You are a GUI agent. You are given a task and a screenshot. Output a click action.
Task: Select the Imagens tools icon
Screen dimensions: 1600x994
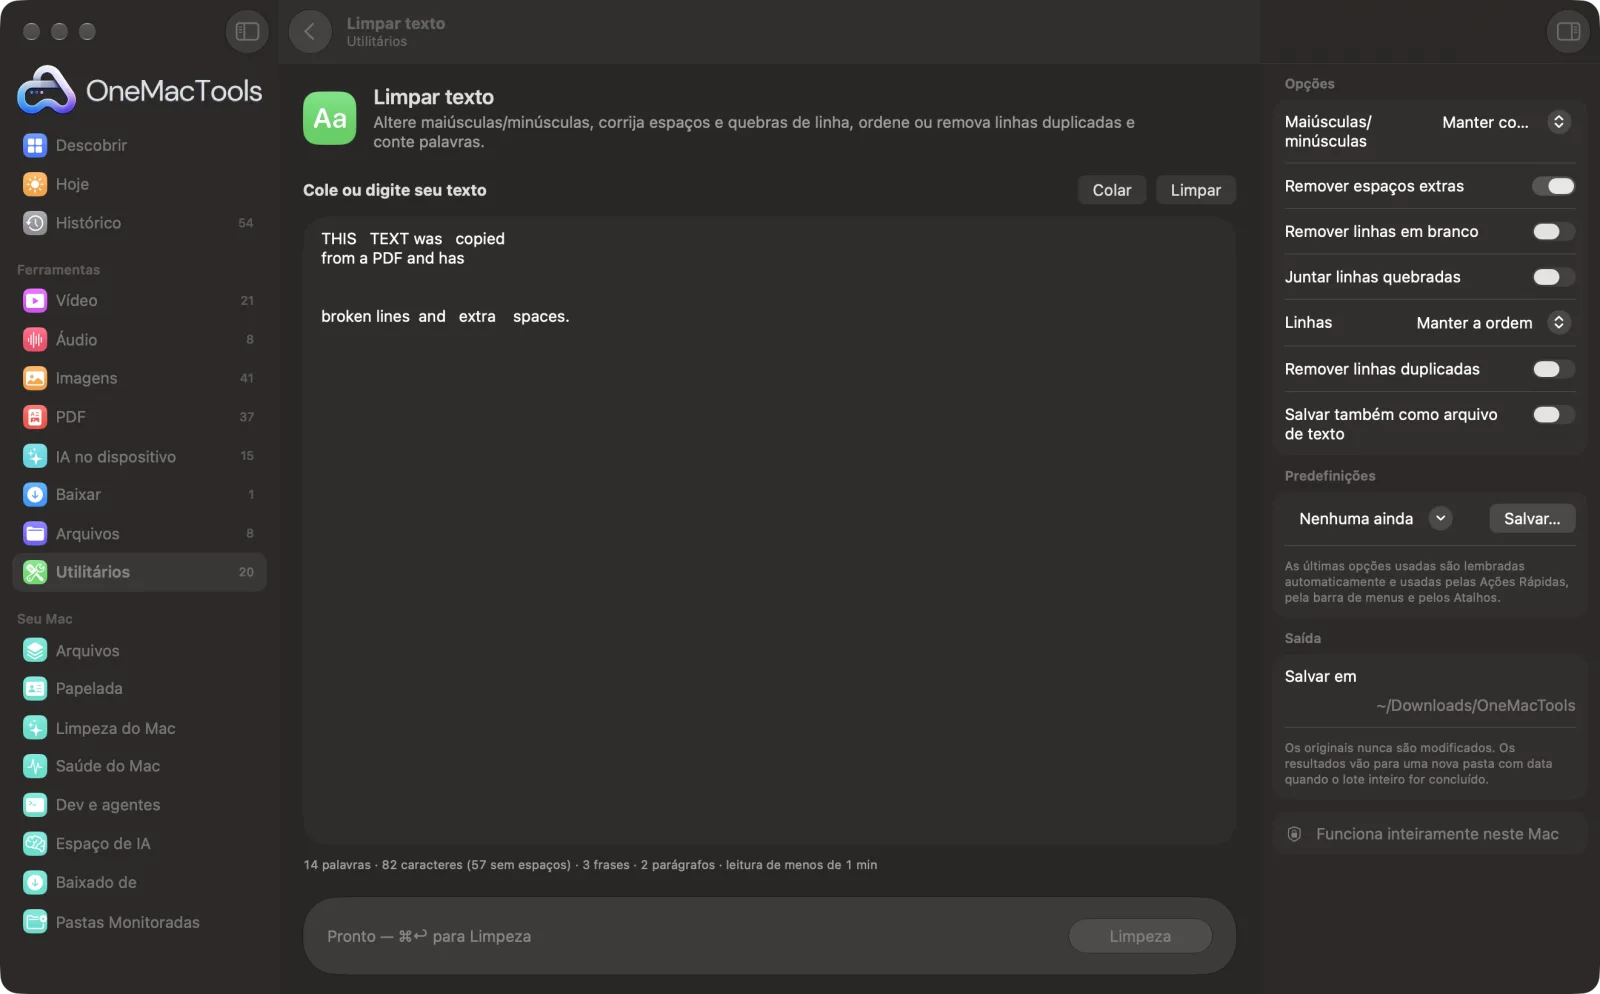[35, 378]
